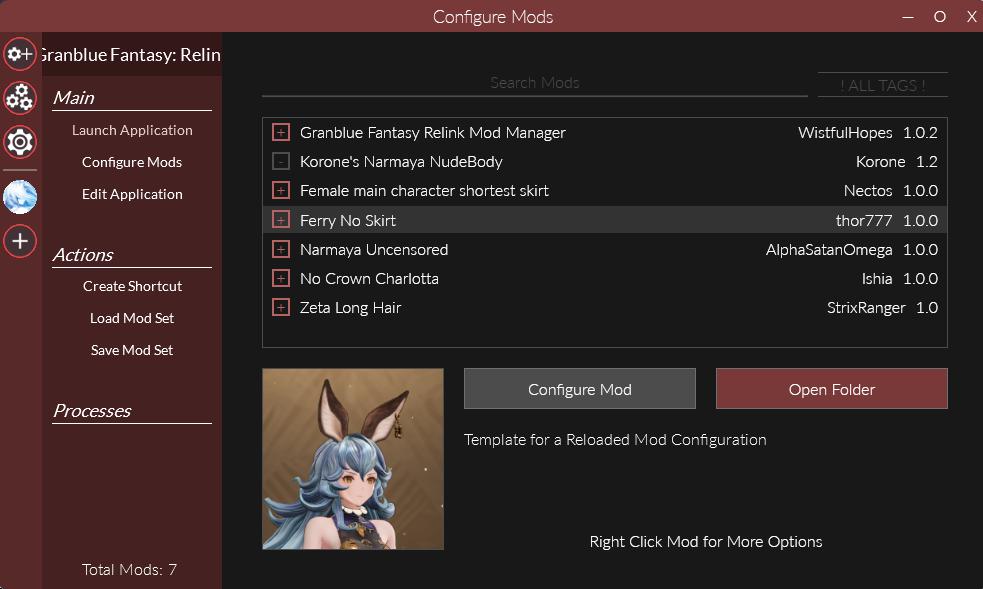This screenshot has width=983, height=589.
Task: Select the Granblue Fantasy Relink Mod Manager row
Action: tap(605, 132)
